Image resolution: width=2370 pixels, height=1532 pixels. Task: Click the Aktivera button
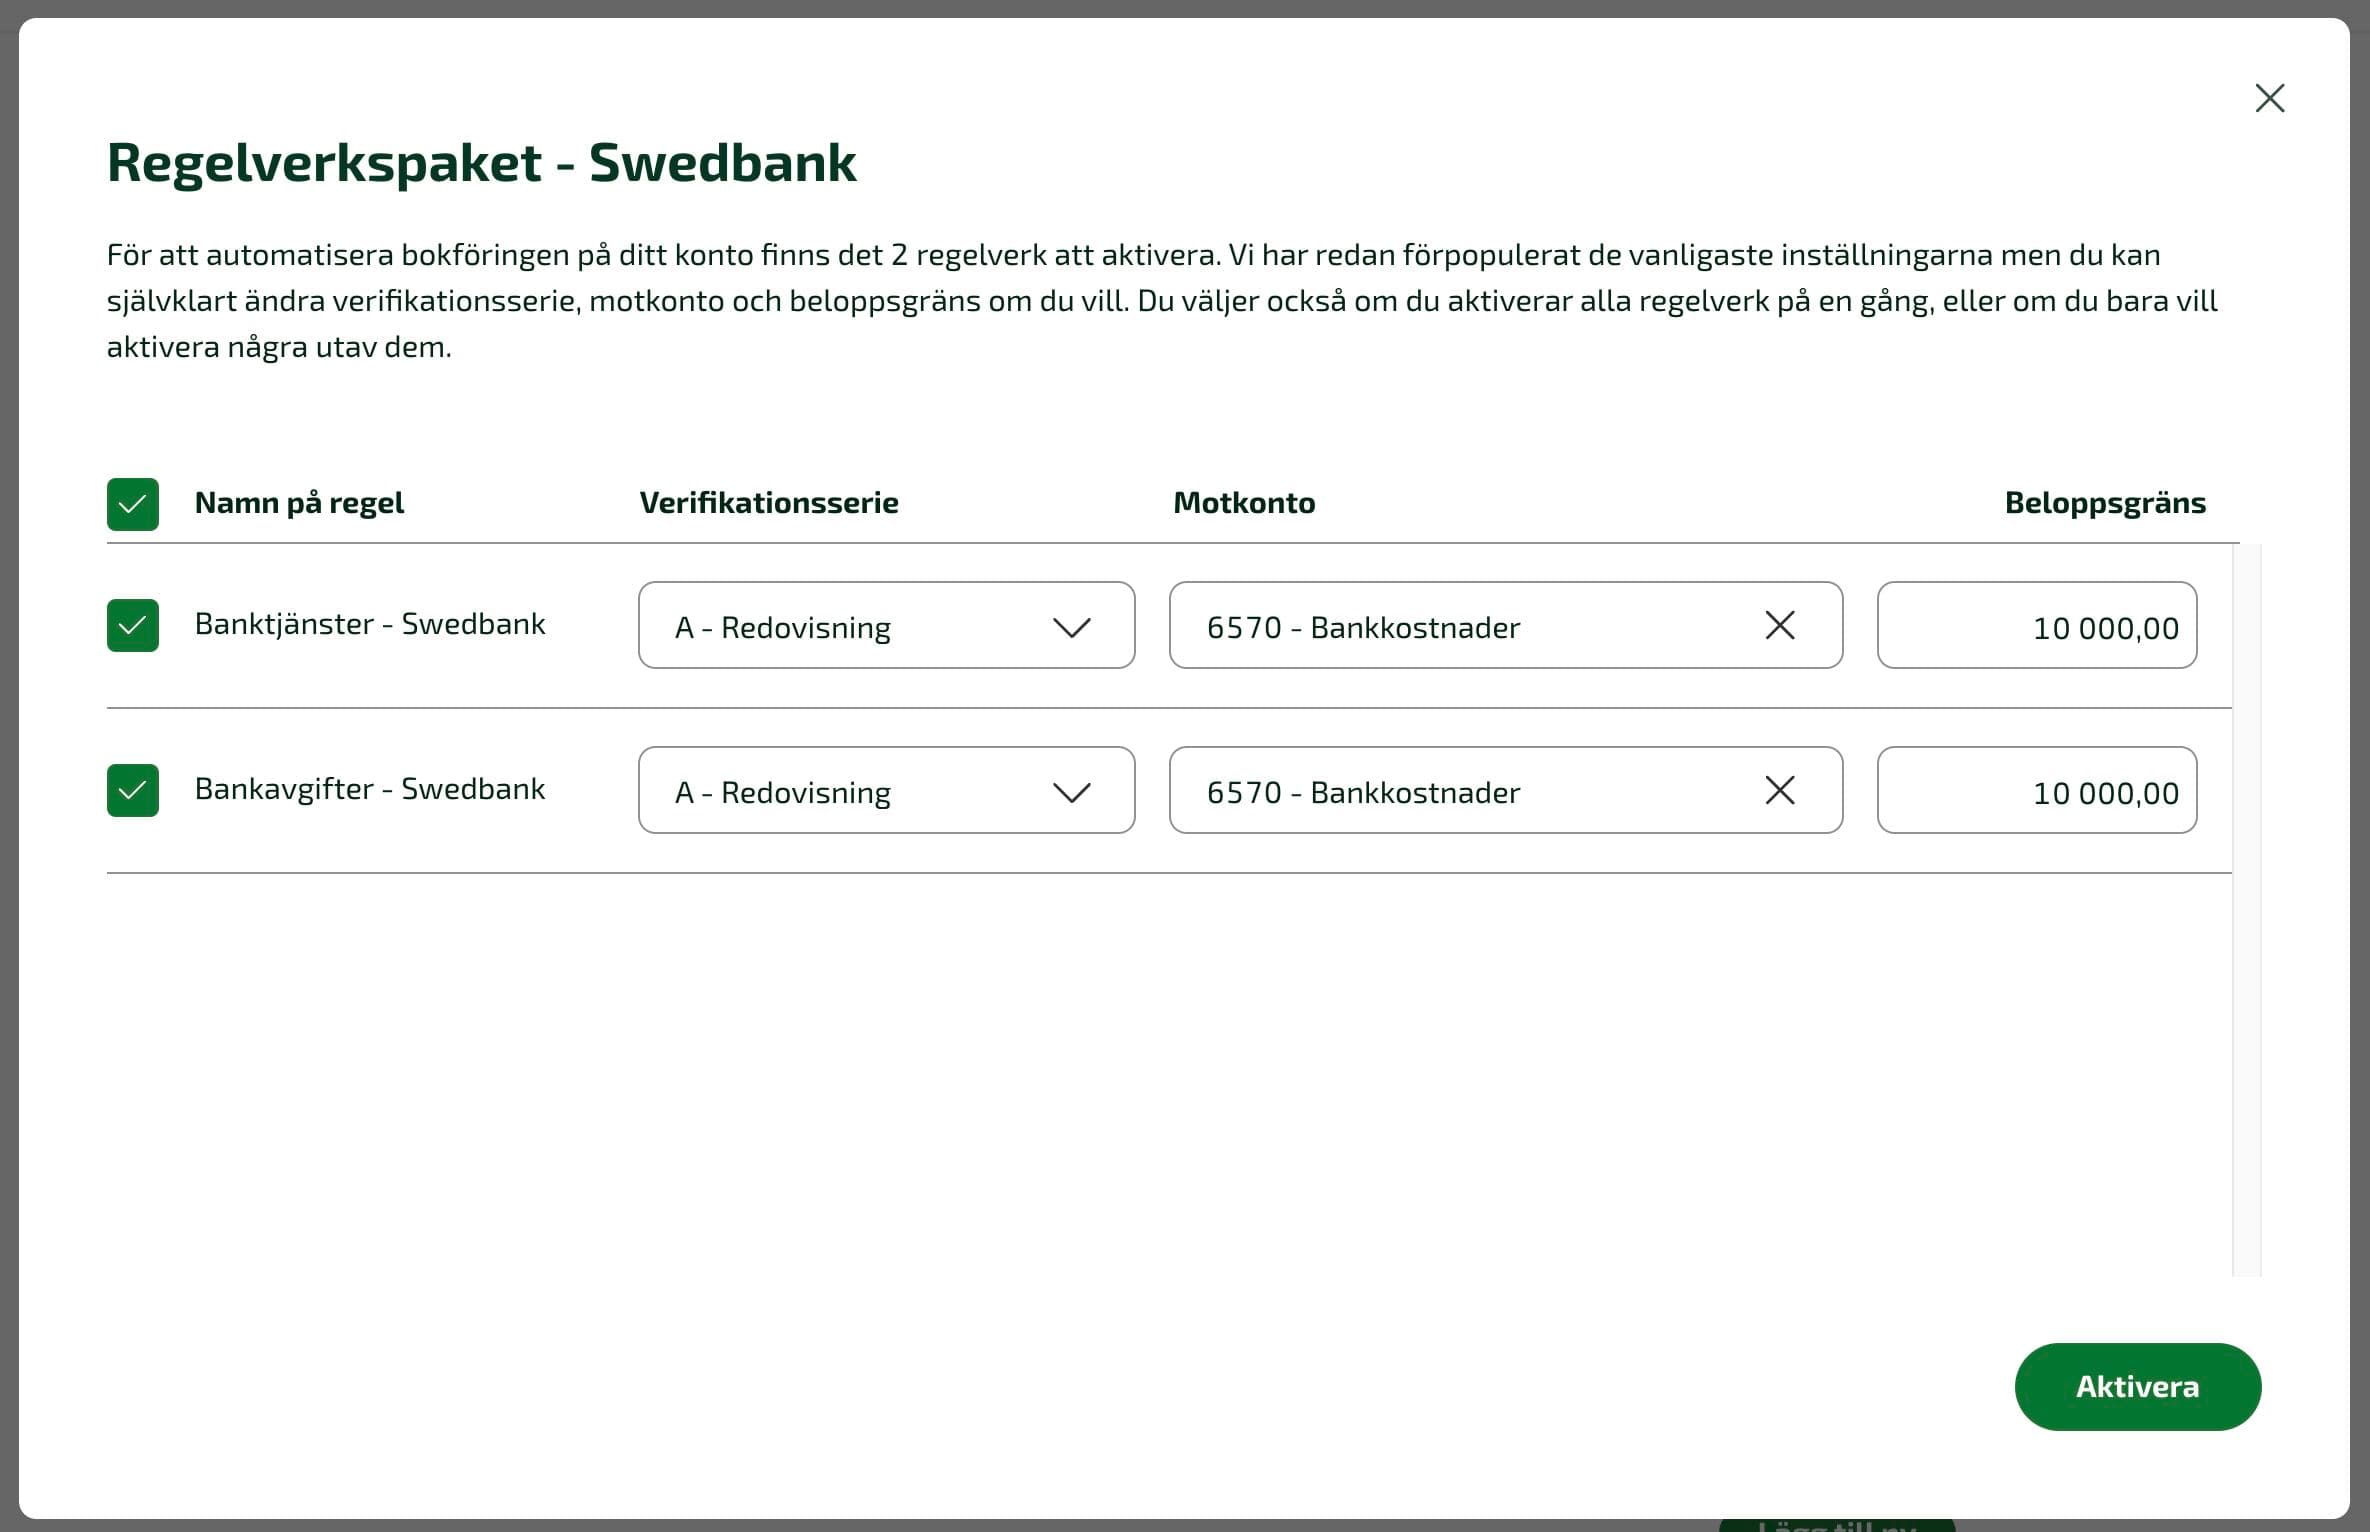click(2138, 1386)
